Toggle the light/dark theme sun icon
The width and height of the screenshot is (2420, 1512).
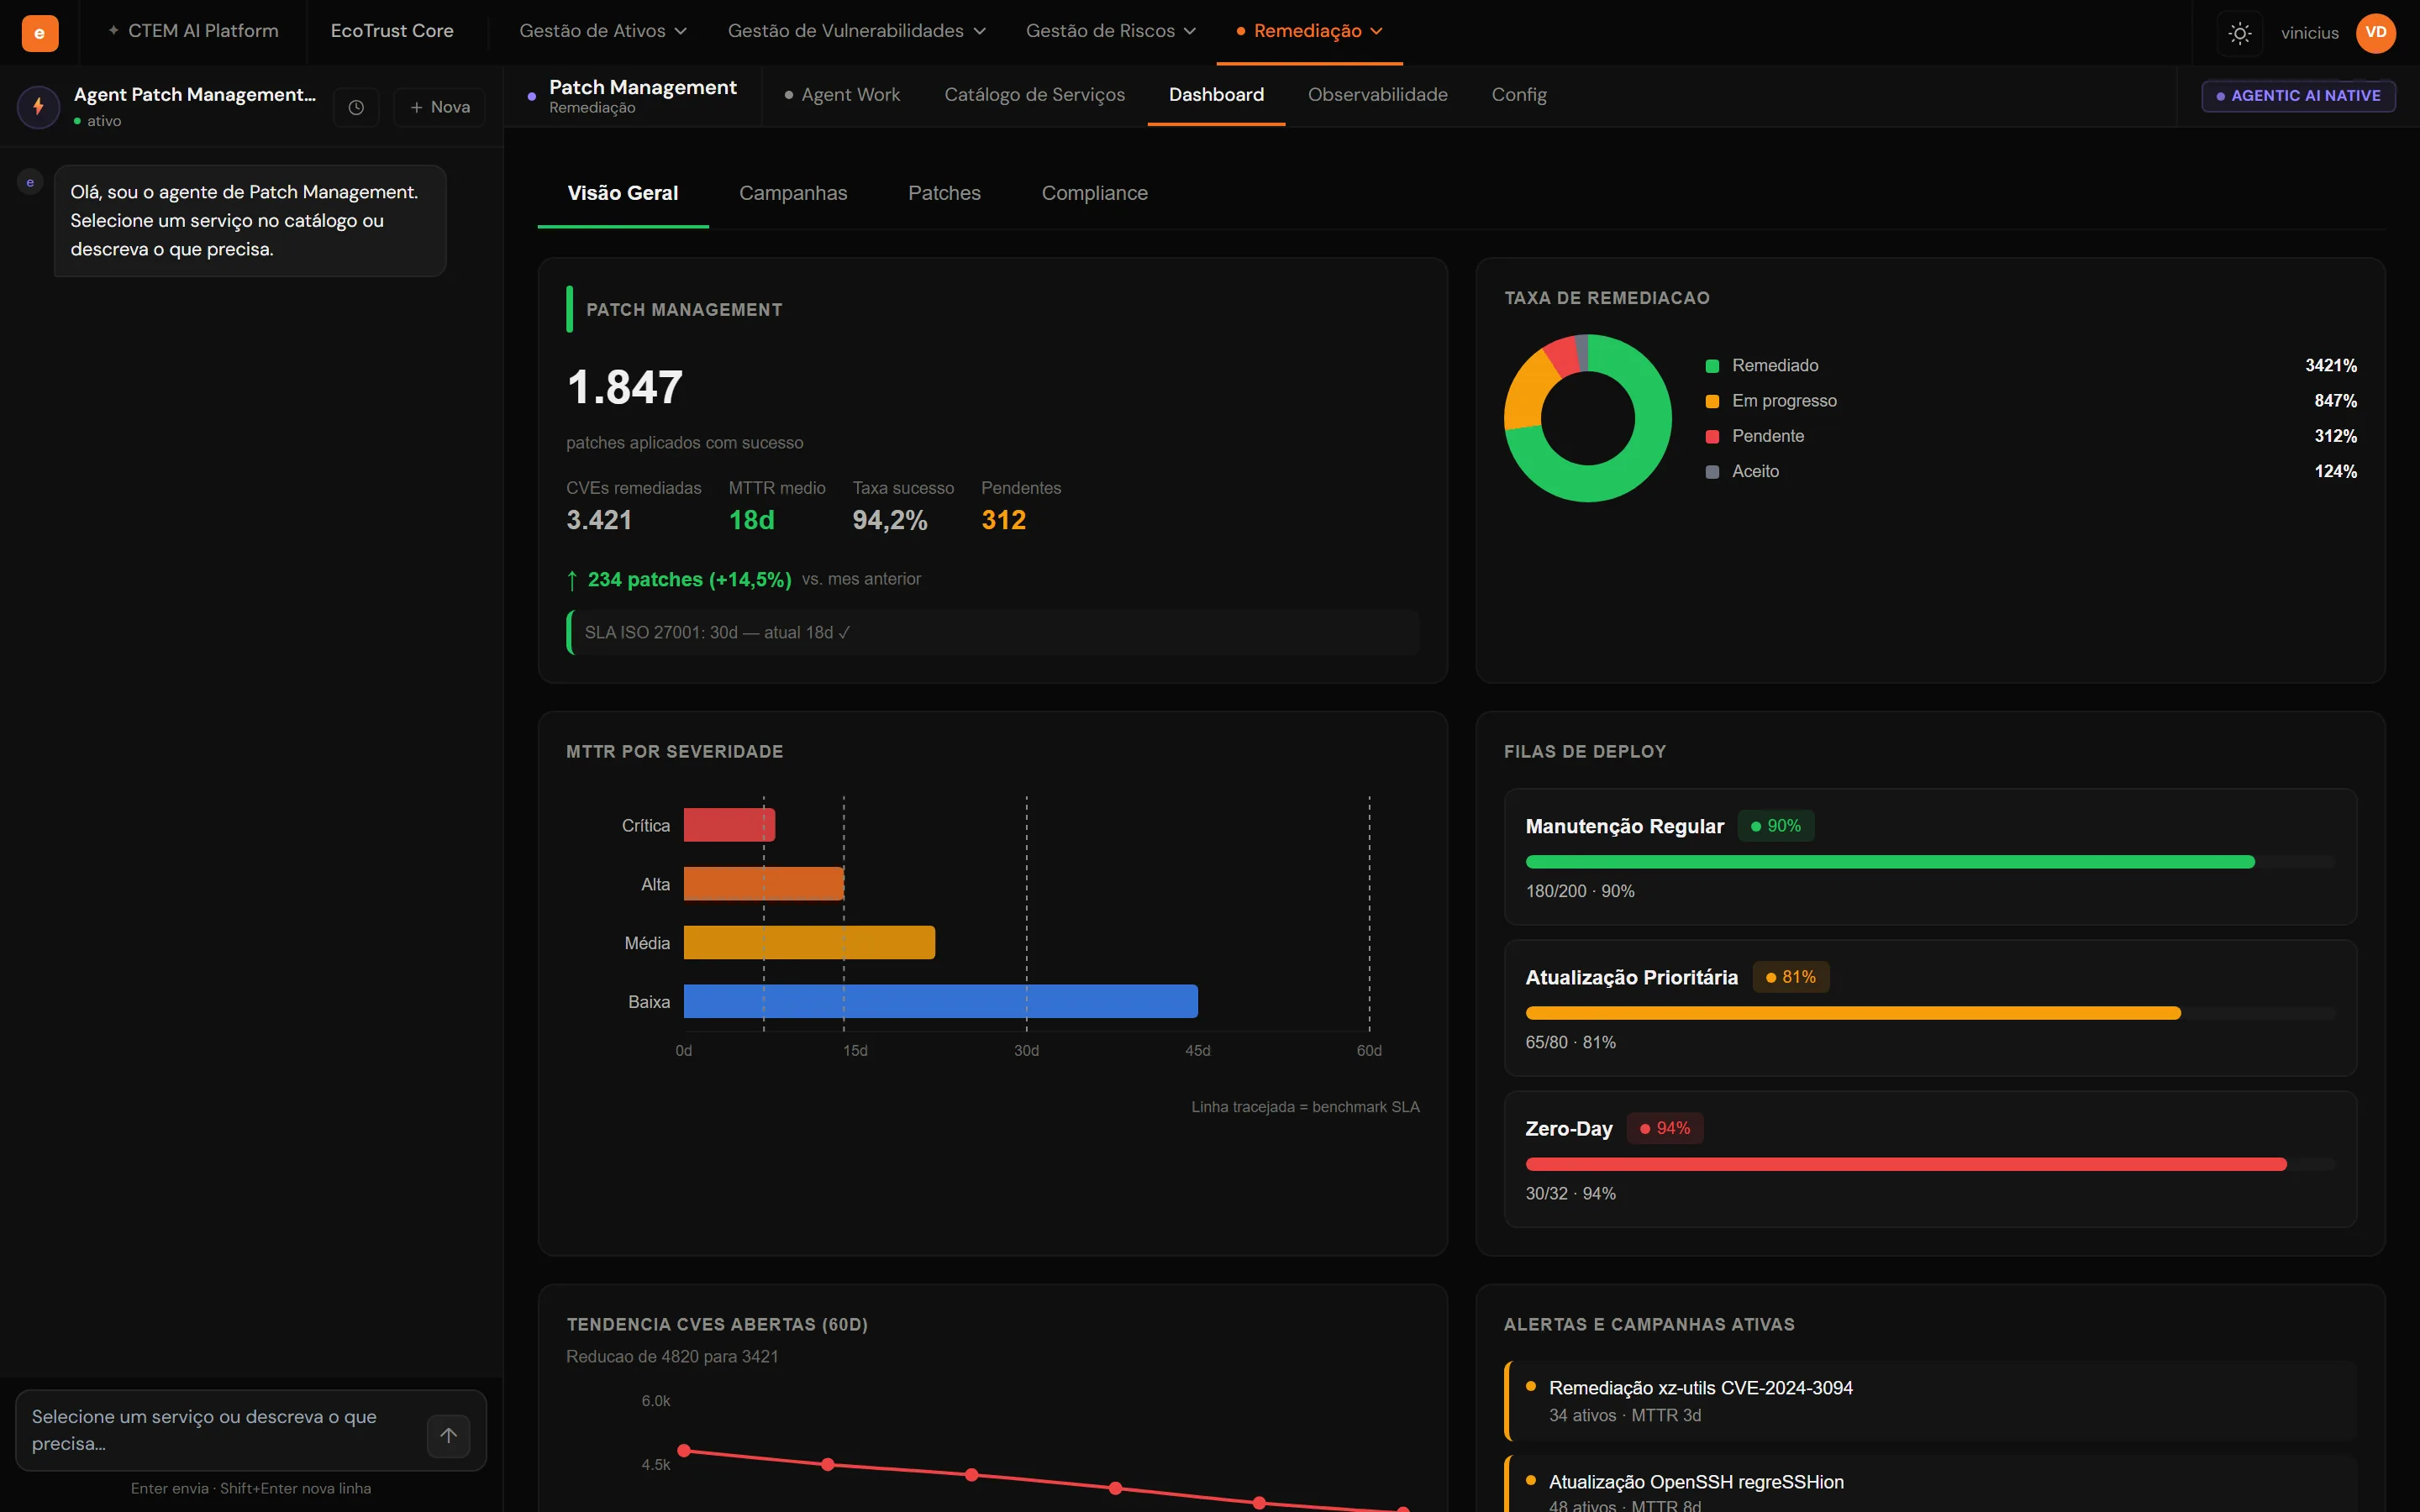2240,33
